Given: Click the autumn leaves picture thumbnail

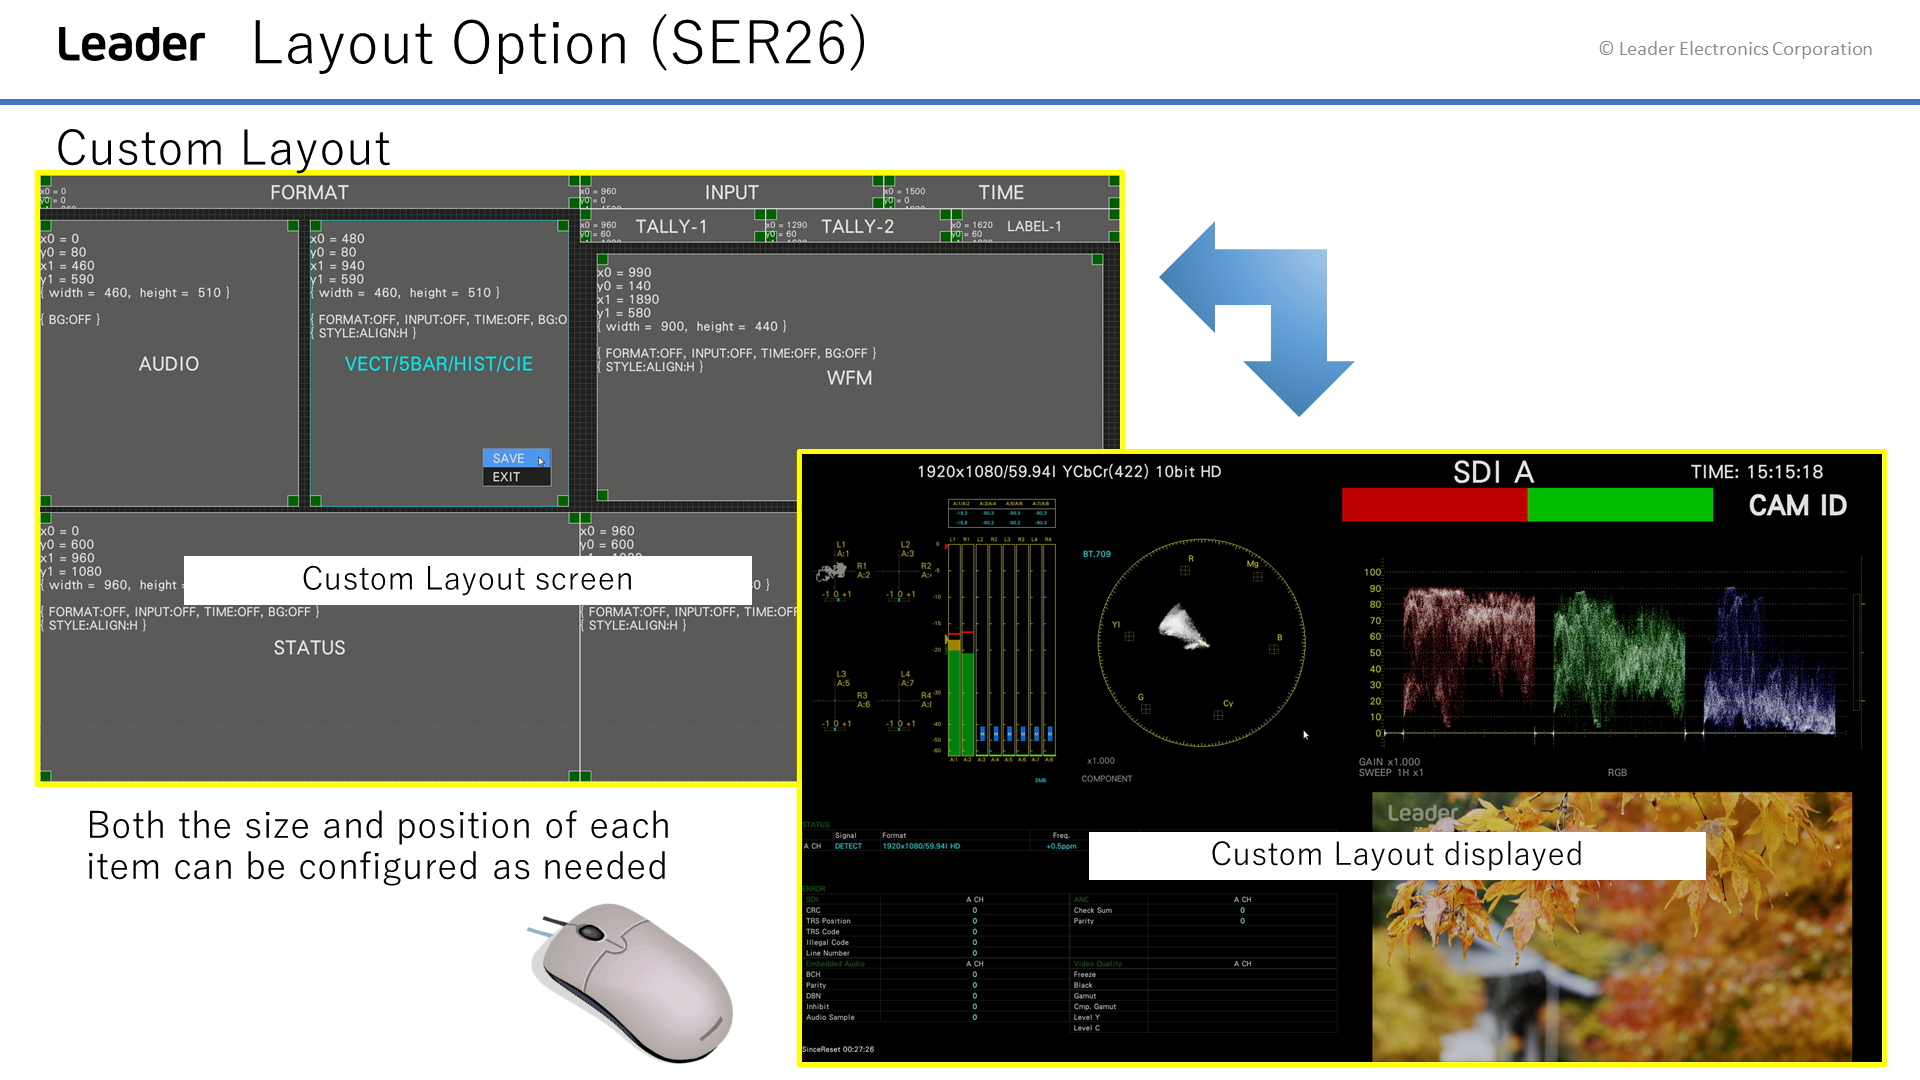Looking at the screenshot, I should pyautogui.click(x=1611, y=927).
